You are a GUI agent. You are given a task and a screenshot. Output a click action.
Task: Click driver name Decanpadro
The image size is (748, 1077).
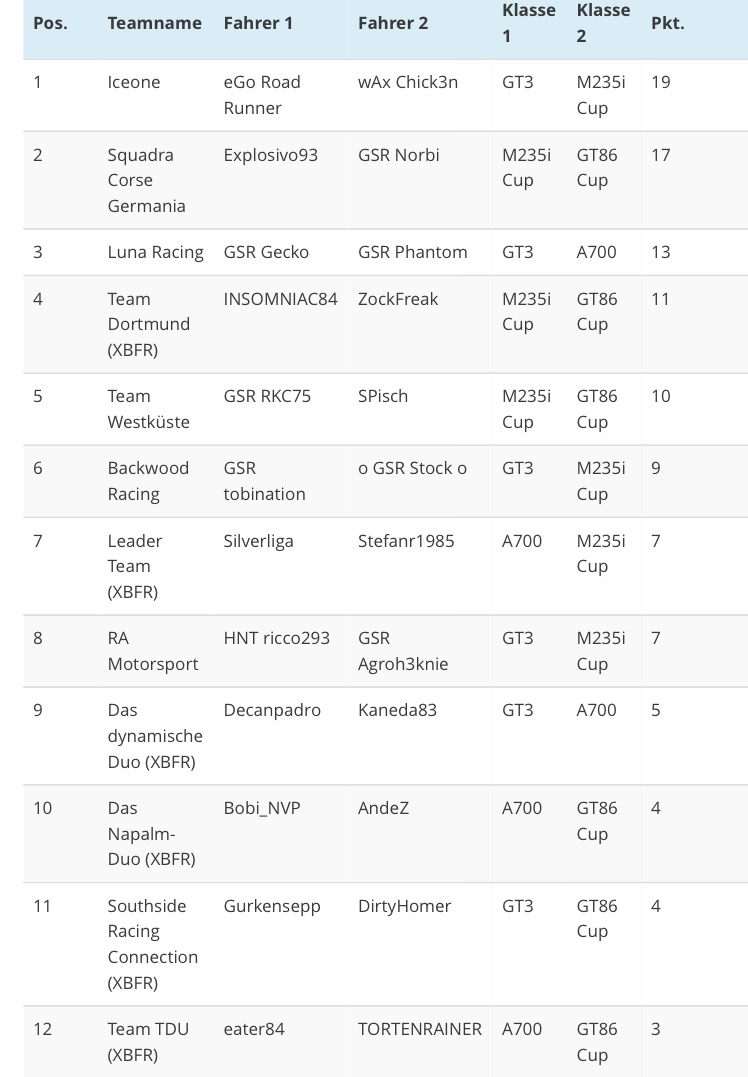coord(272,710)
